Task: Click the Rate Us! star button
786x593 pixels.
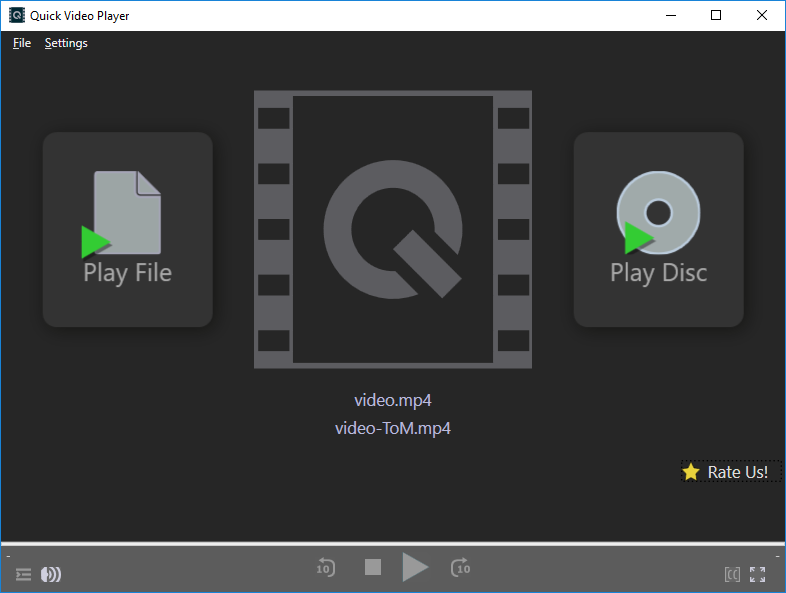Action: [731, 472]
